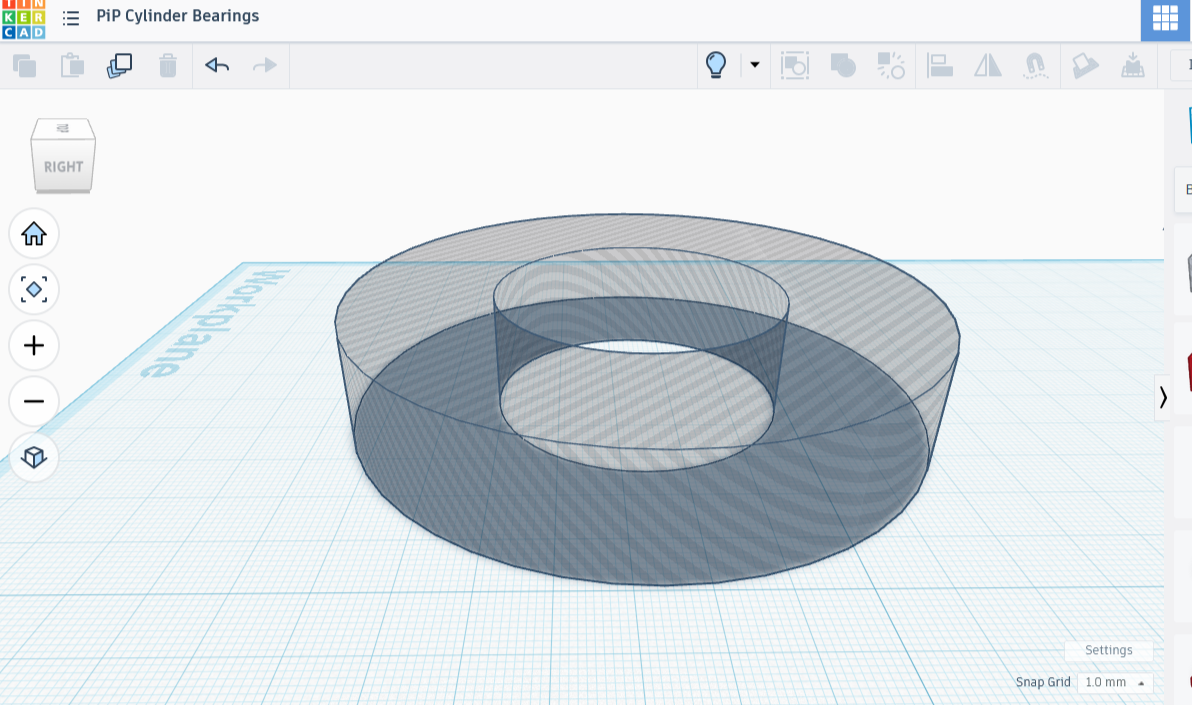Click the Align tool icon
1192x705 pixels.
coord(940,65)
